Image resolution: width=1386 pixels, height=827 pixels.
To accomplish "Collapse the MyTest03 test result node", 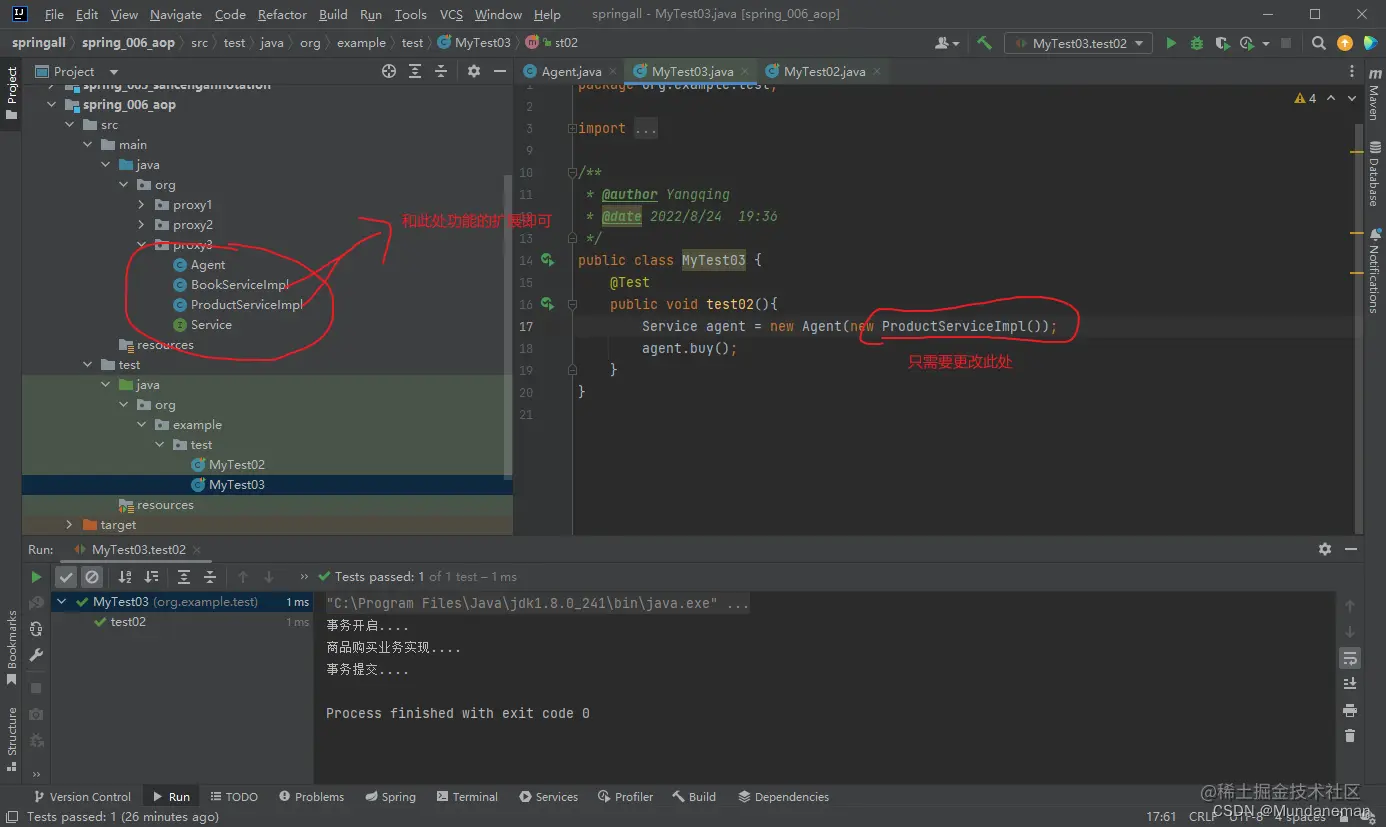I will [x=62, y=602].
